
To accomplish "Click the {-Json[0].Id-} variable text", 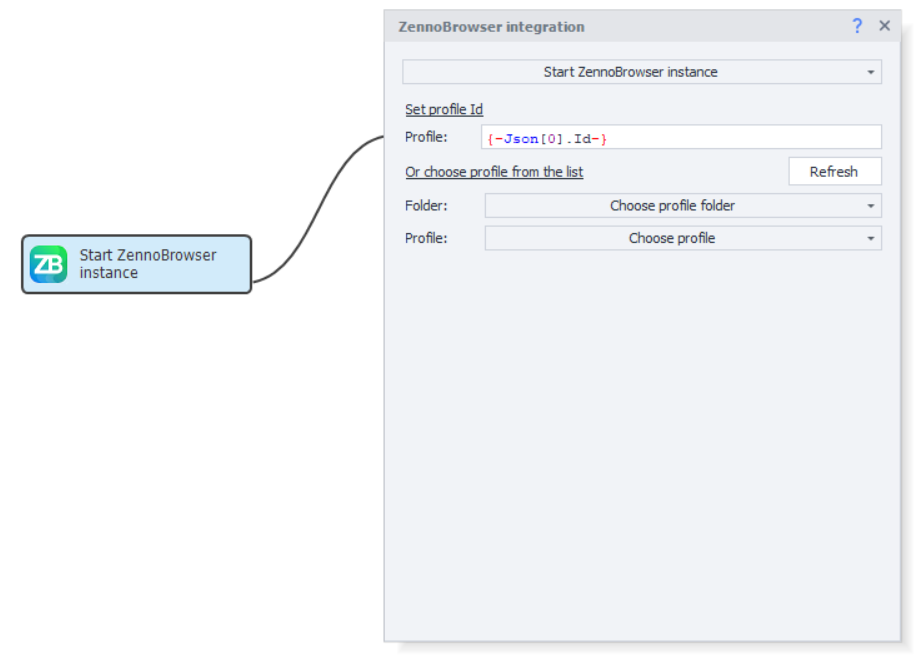I will (x=547, y=138).
